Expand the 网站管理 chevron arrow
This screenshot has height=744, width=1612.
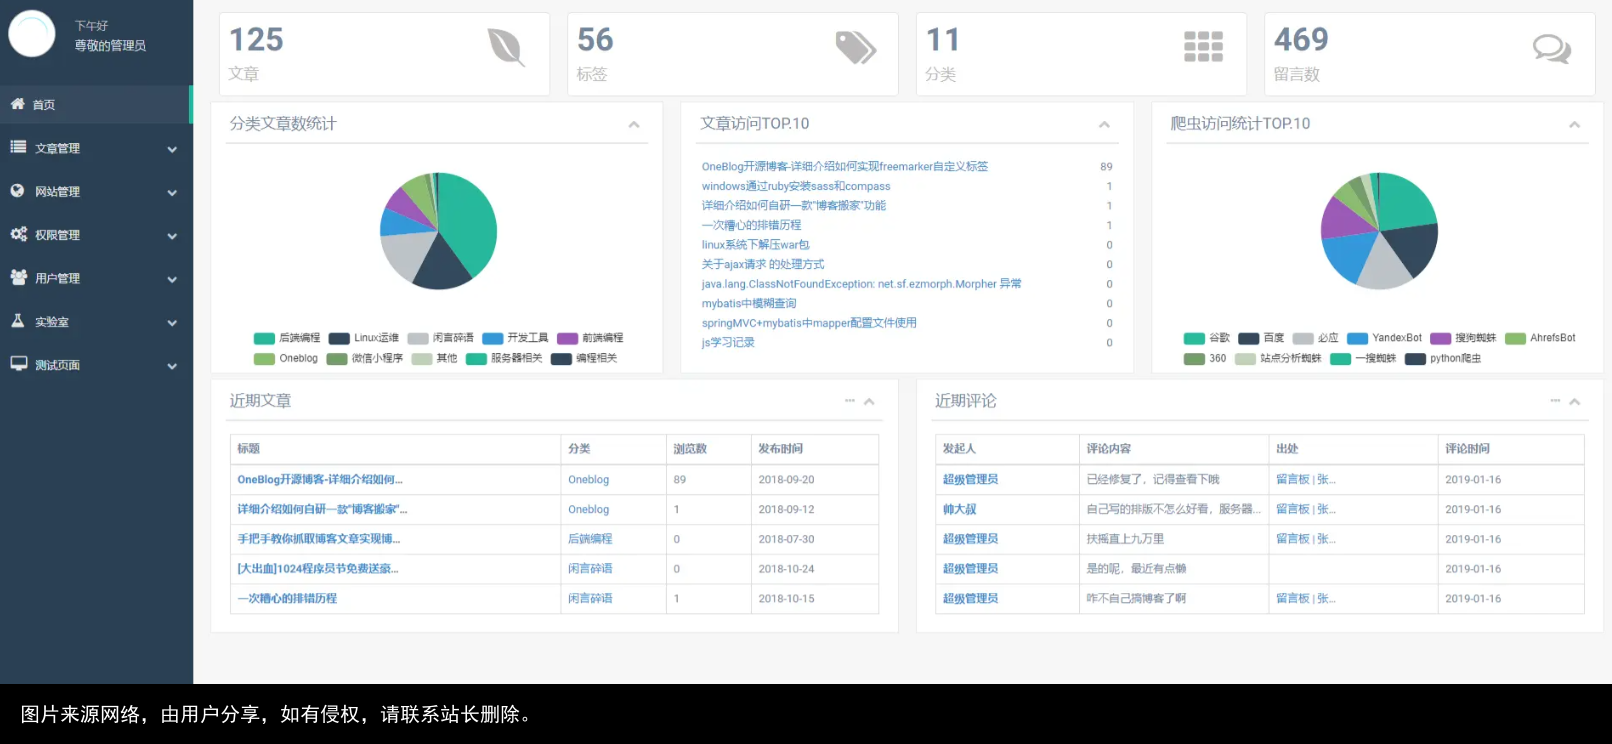pyautogui.click(x=172, y=192)
